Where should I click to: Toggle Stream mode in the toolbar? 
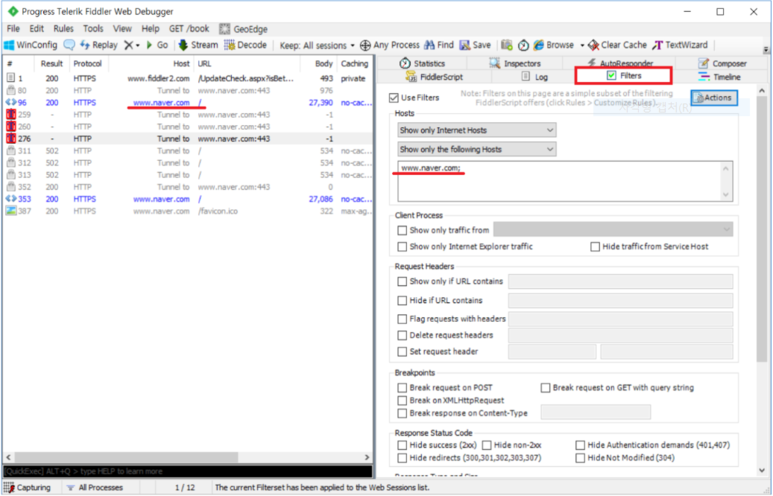pos(198,45)
